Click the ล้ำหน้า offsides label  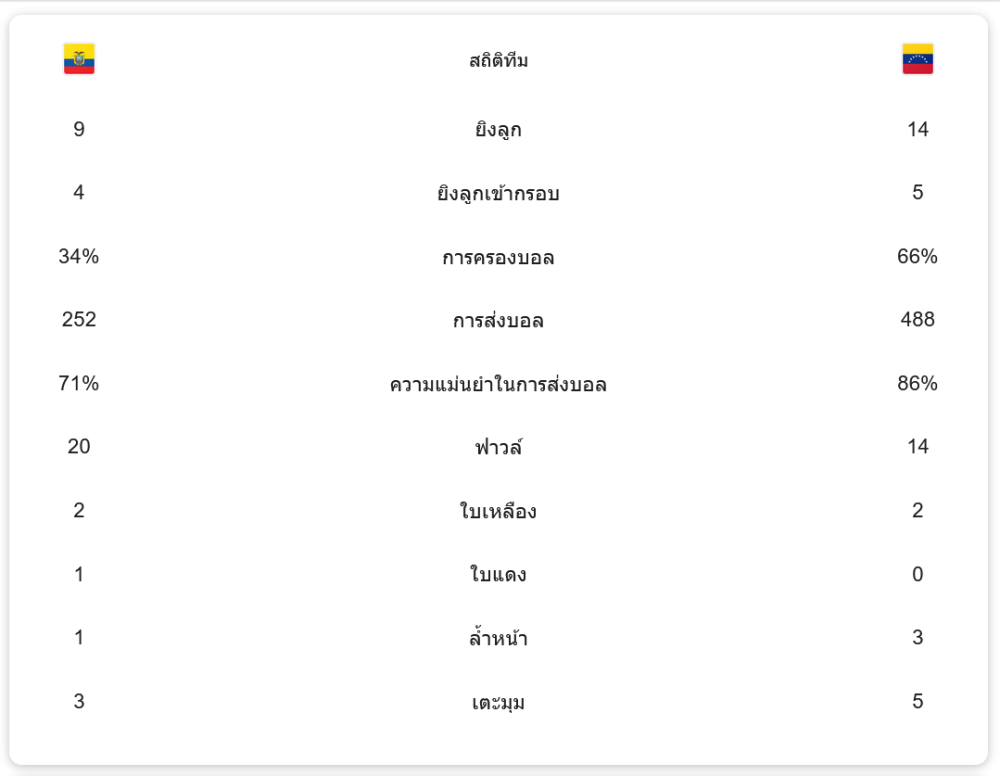coord(498,638)
